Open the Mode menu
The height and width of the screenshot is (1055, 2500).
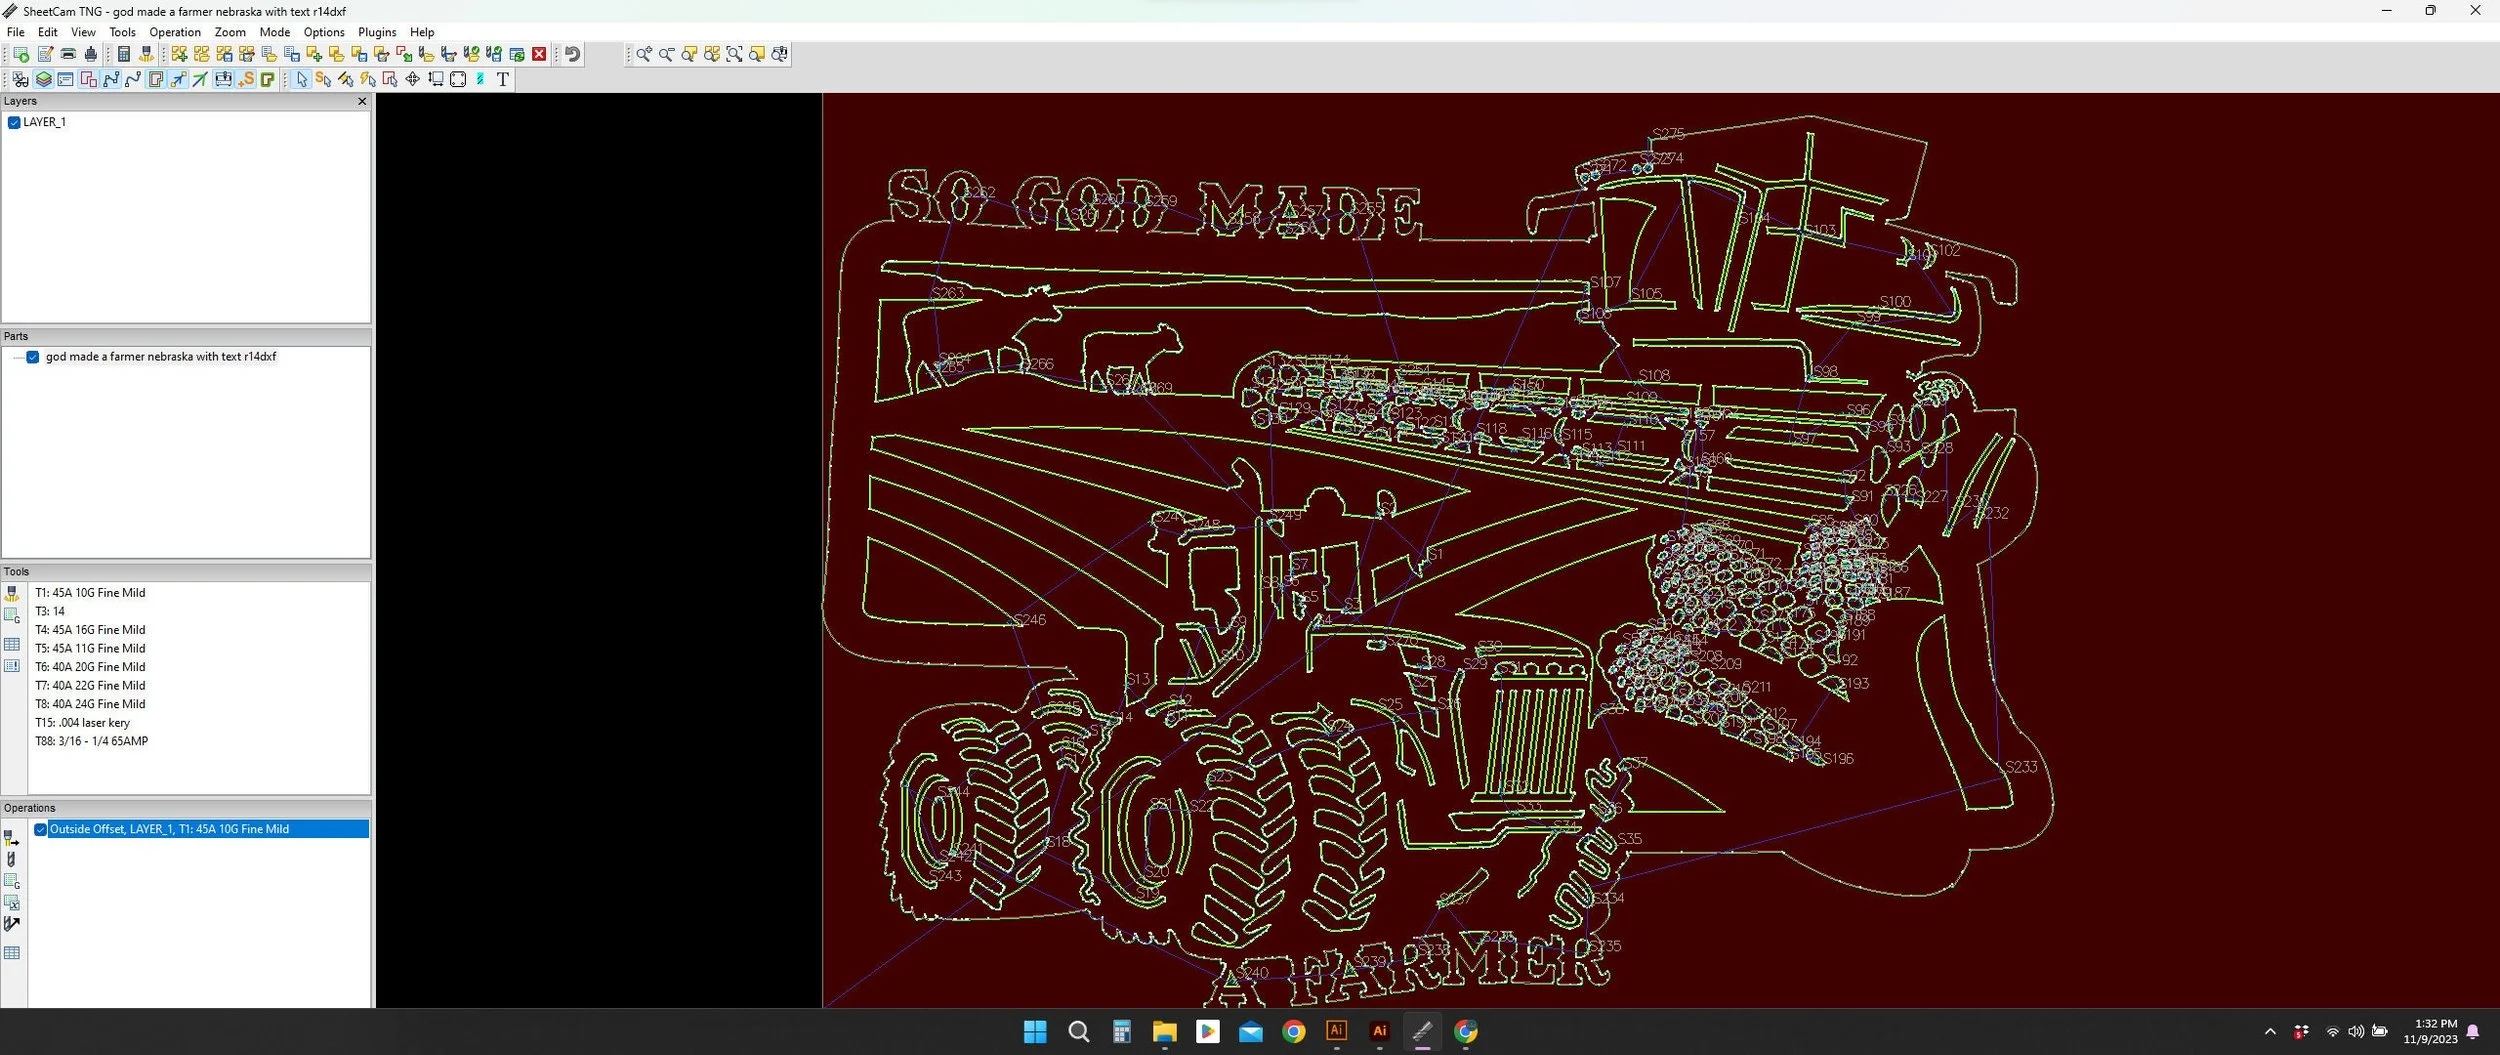coord(275,32)
